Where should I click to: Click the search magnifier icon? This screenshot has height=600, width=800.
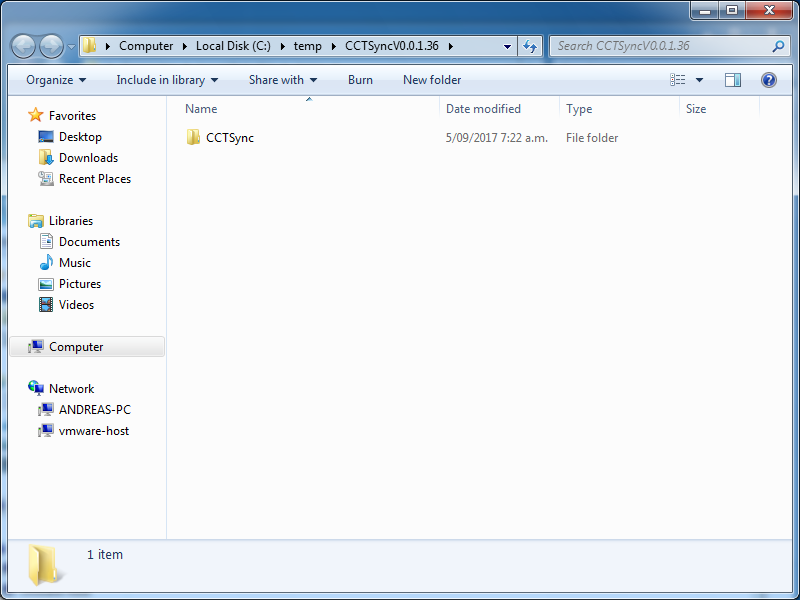778,46
